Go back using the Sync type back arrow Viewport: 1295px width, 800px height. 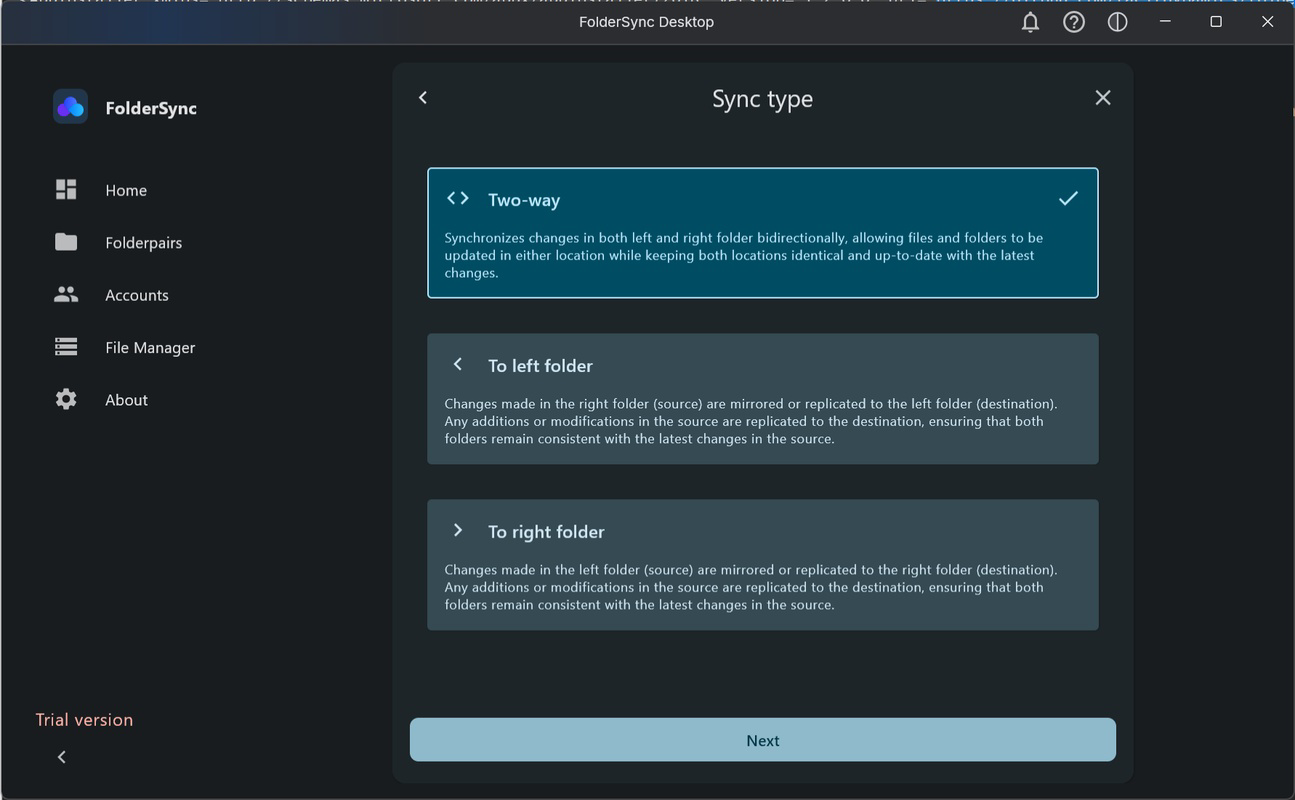[423, 97]
